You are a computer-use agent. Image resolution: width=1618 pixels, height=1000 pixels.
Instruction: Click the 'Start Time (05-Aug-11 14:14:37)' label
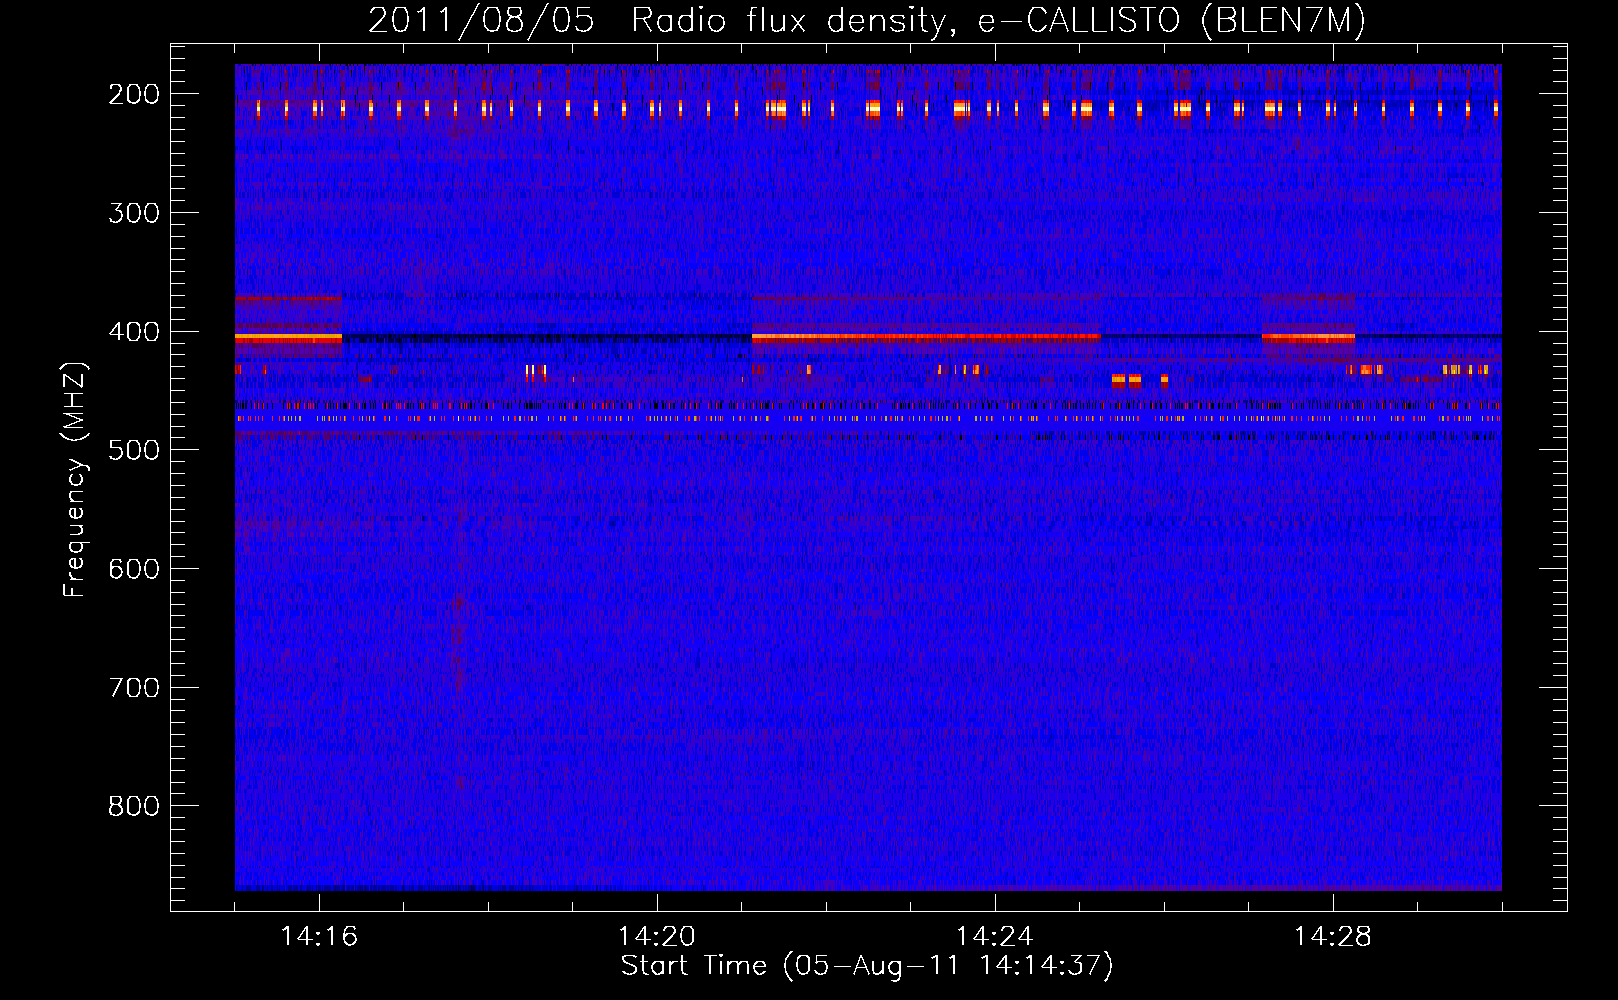point(867,966)
